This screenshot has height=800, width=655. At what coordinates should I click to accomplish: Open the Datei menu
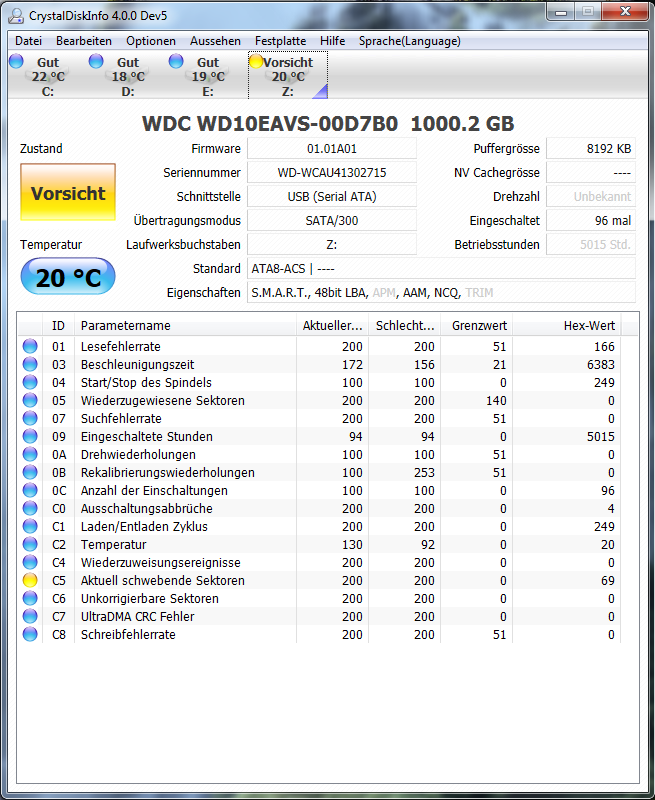click(x=28, y=41)
